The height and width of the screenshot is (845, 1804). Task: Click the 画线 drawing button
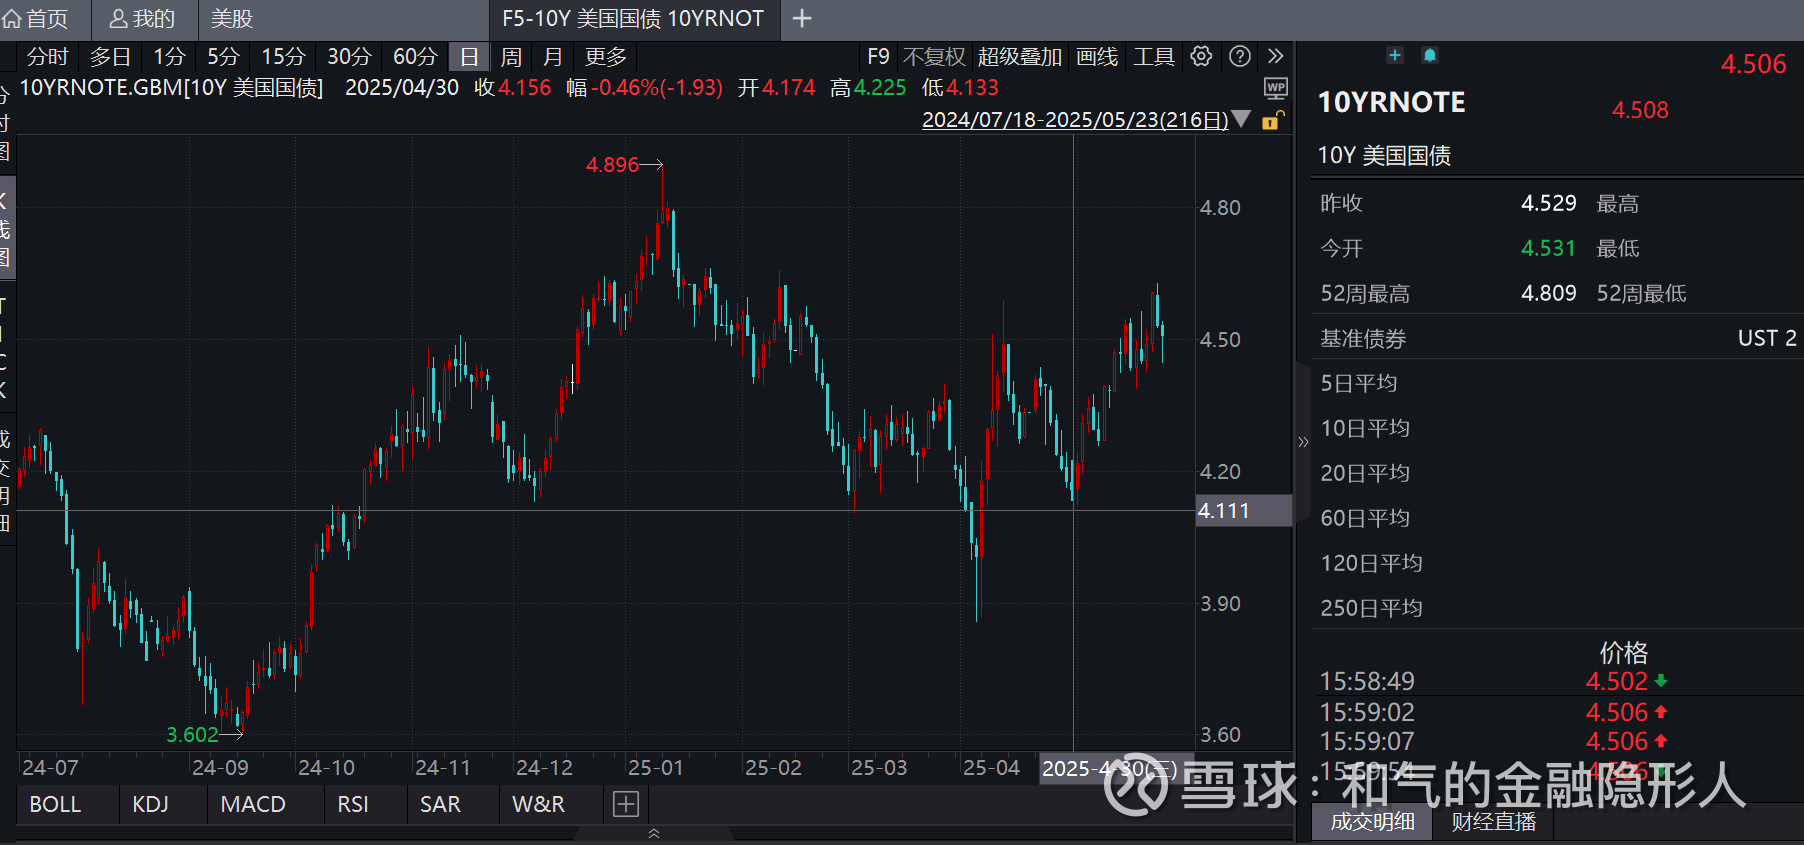[x=1097, y=57]
